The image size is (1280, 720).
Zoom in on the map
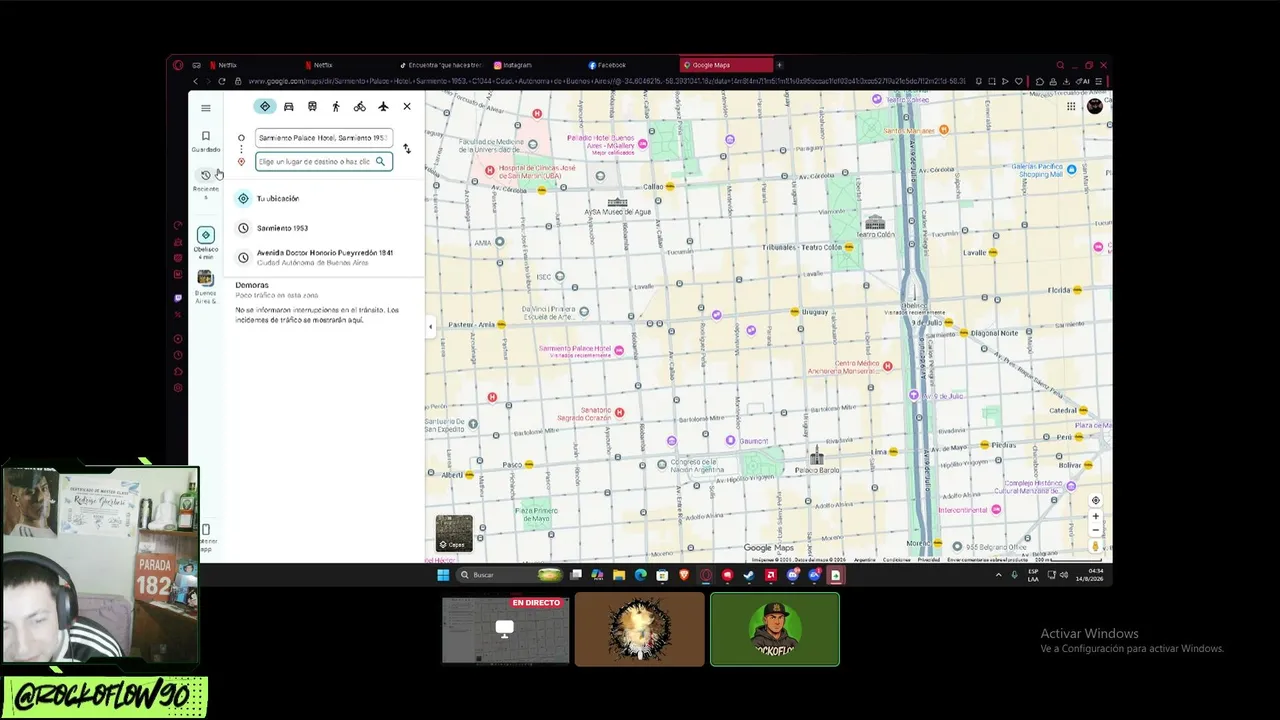(1095, 517)
